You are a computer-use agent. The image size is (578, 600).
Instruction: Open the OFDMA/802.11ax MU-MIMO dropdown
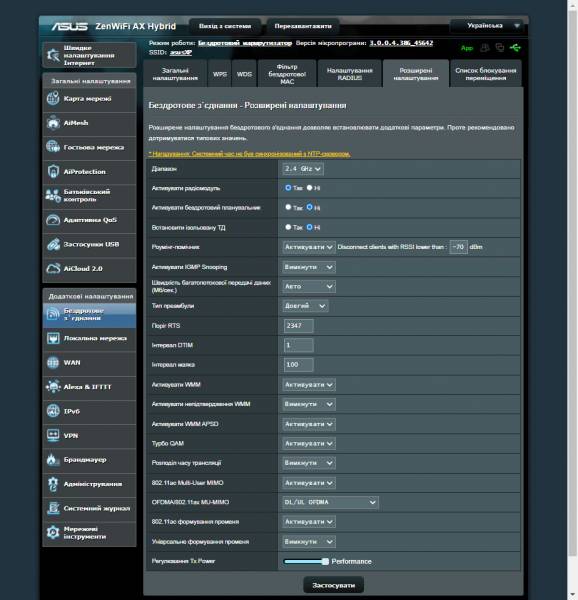click(330, 502)
